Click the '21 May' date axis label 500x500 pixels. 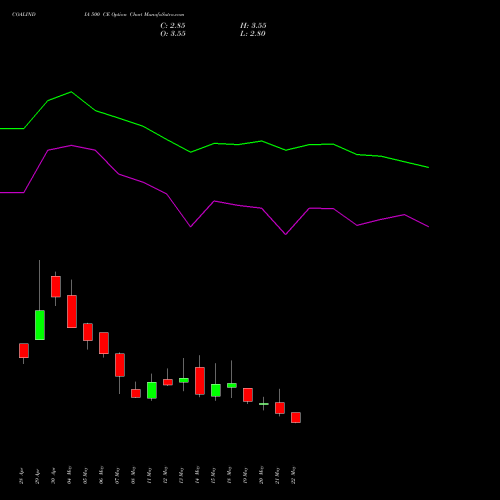278,475
